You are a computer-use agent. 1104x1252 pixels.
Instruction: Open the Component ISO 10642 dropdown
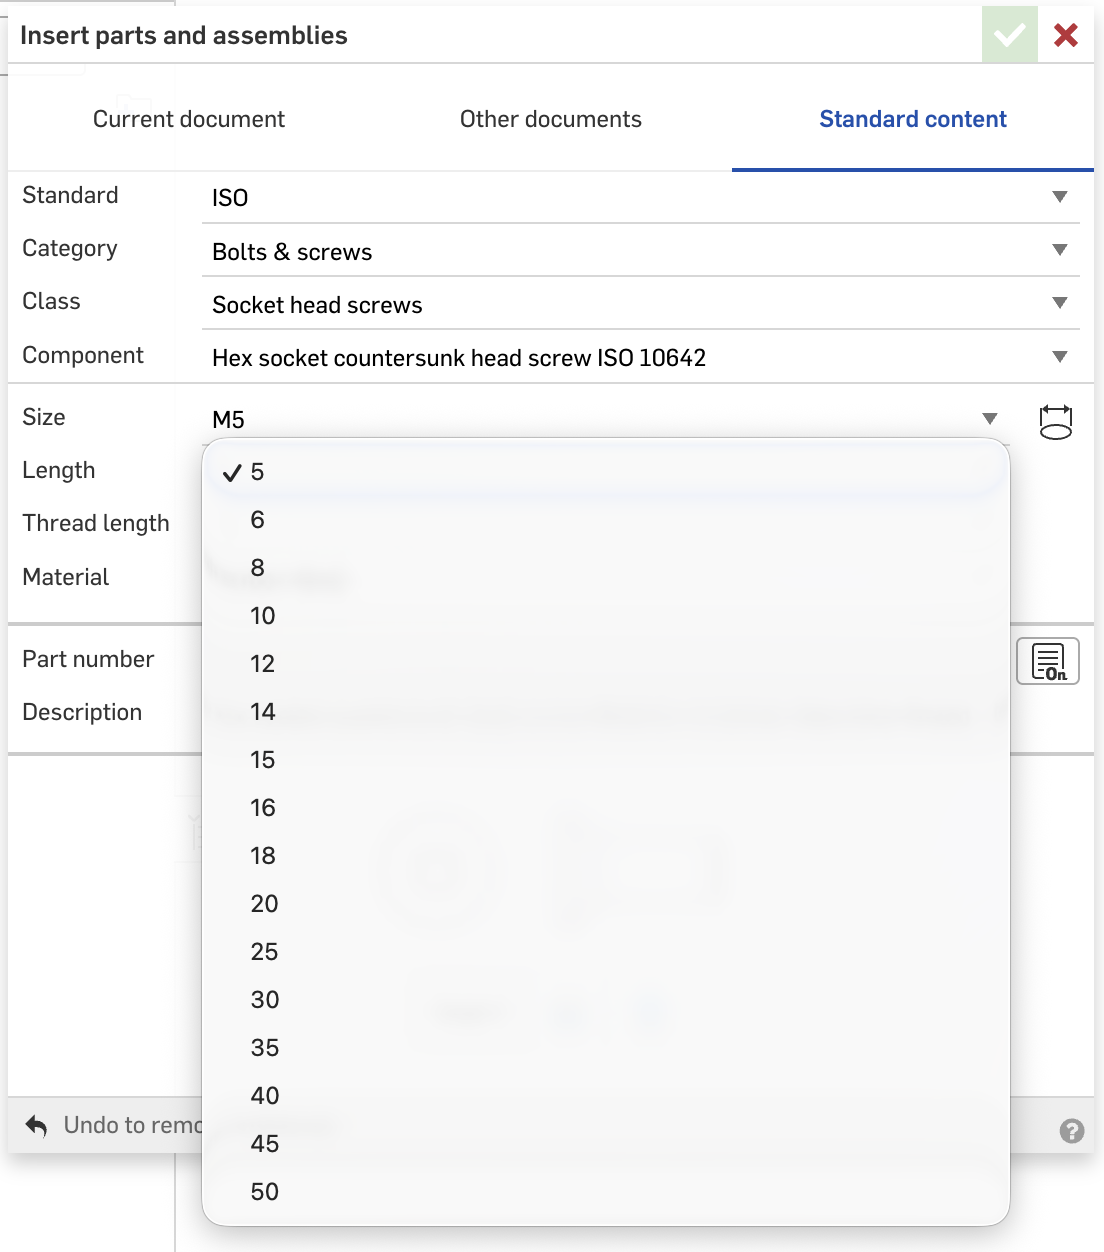point(640,357)
